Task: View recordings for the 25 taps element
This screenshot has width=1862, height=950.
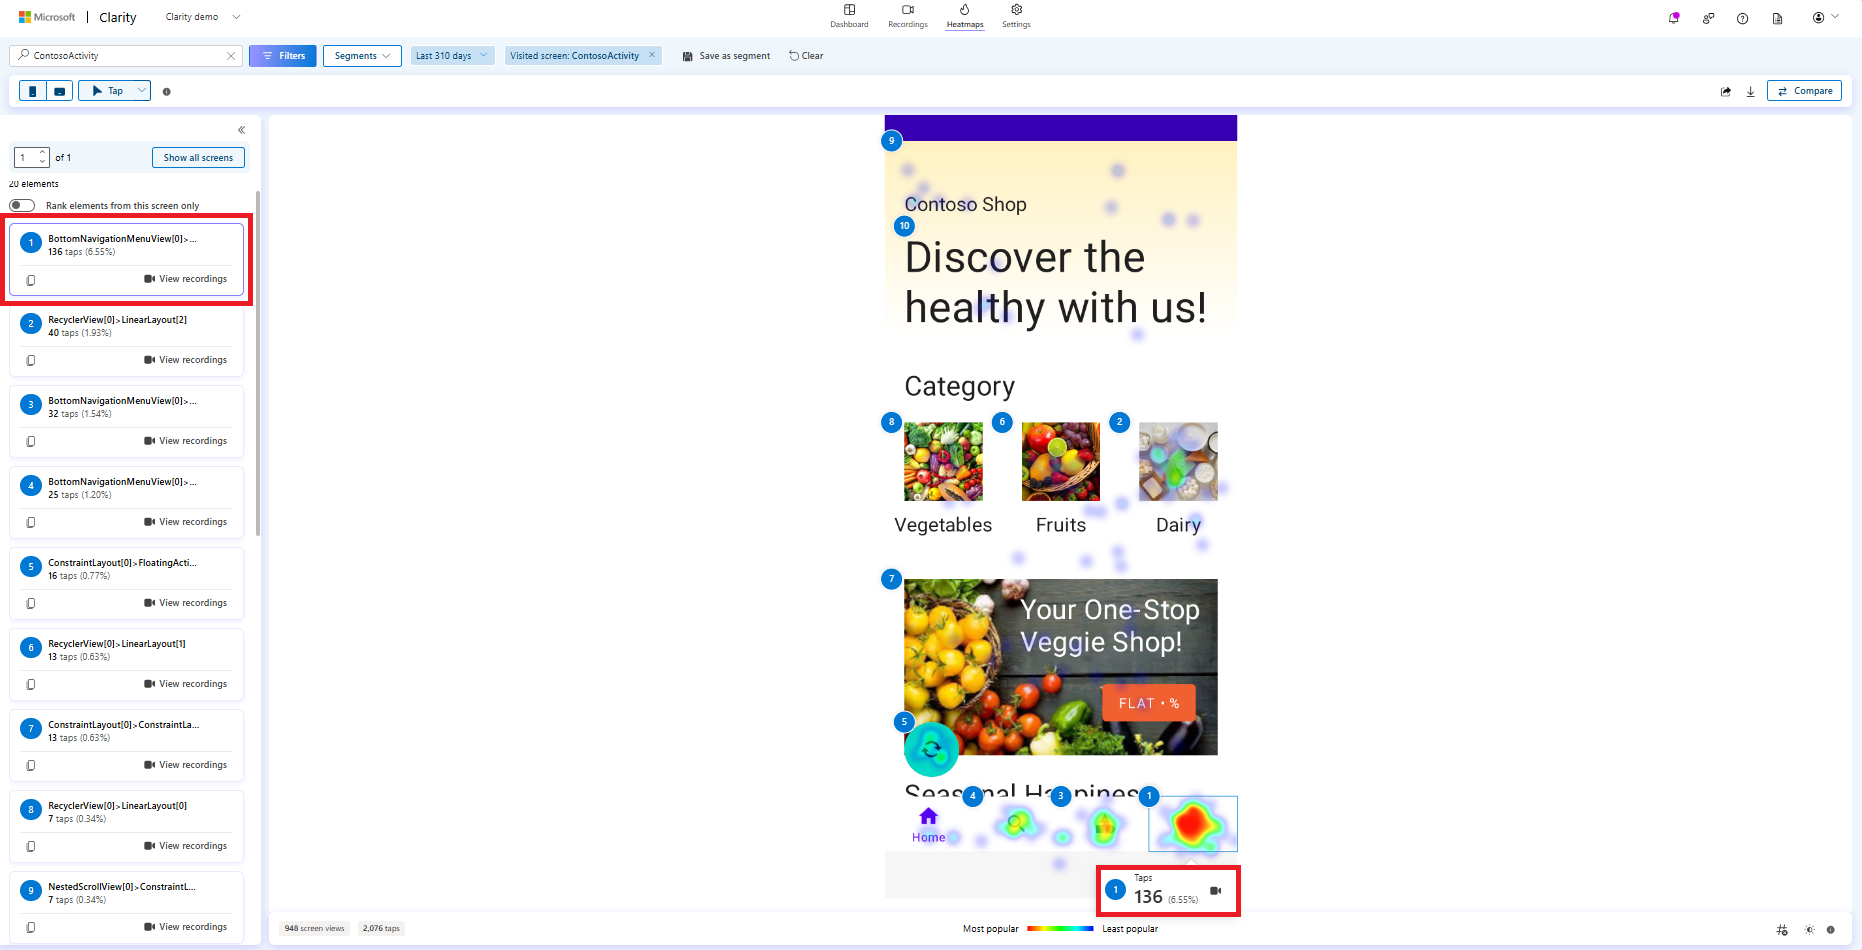Action: click(186, 522)
